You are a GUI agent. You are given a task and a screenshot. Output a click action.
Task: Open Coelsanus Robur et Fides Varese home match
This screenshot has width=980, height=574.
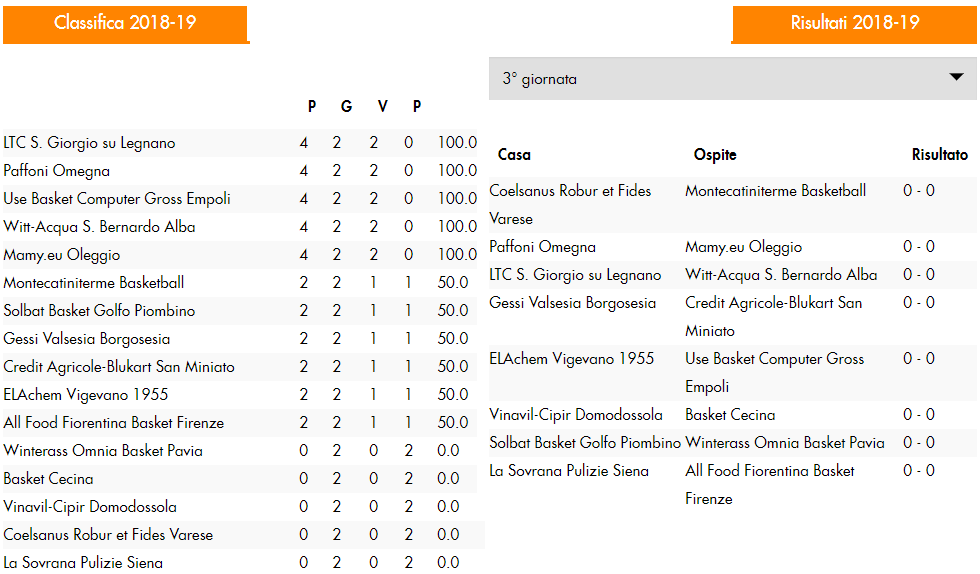pos(570,204)
